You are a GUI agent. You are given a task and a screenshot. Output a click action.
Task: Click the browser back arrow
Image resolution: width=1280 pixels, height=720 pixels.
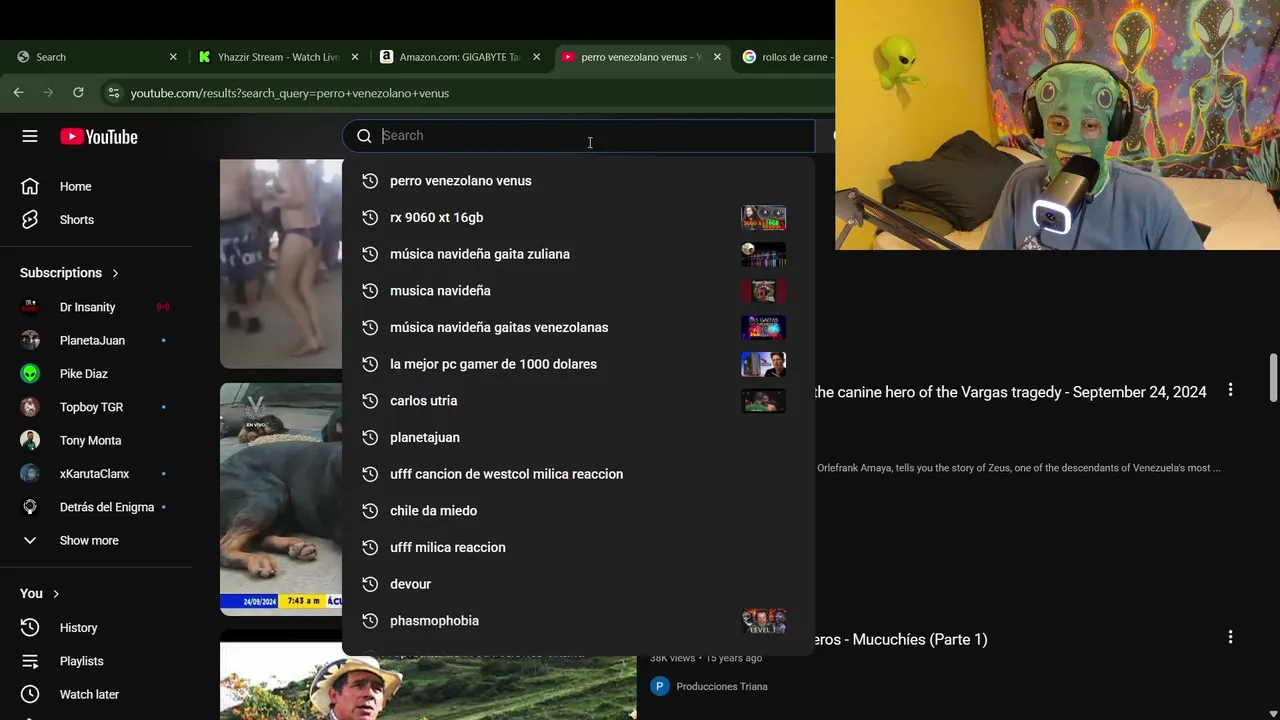(18, 92)
